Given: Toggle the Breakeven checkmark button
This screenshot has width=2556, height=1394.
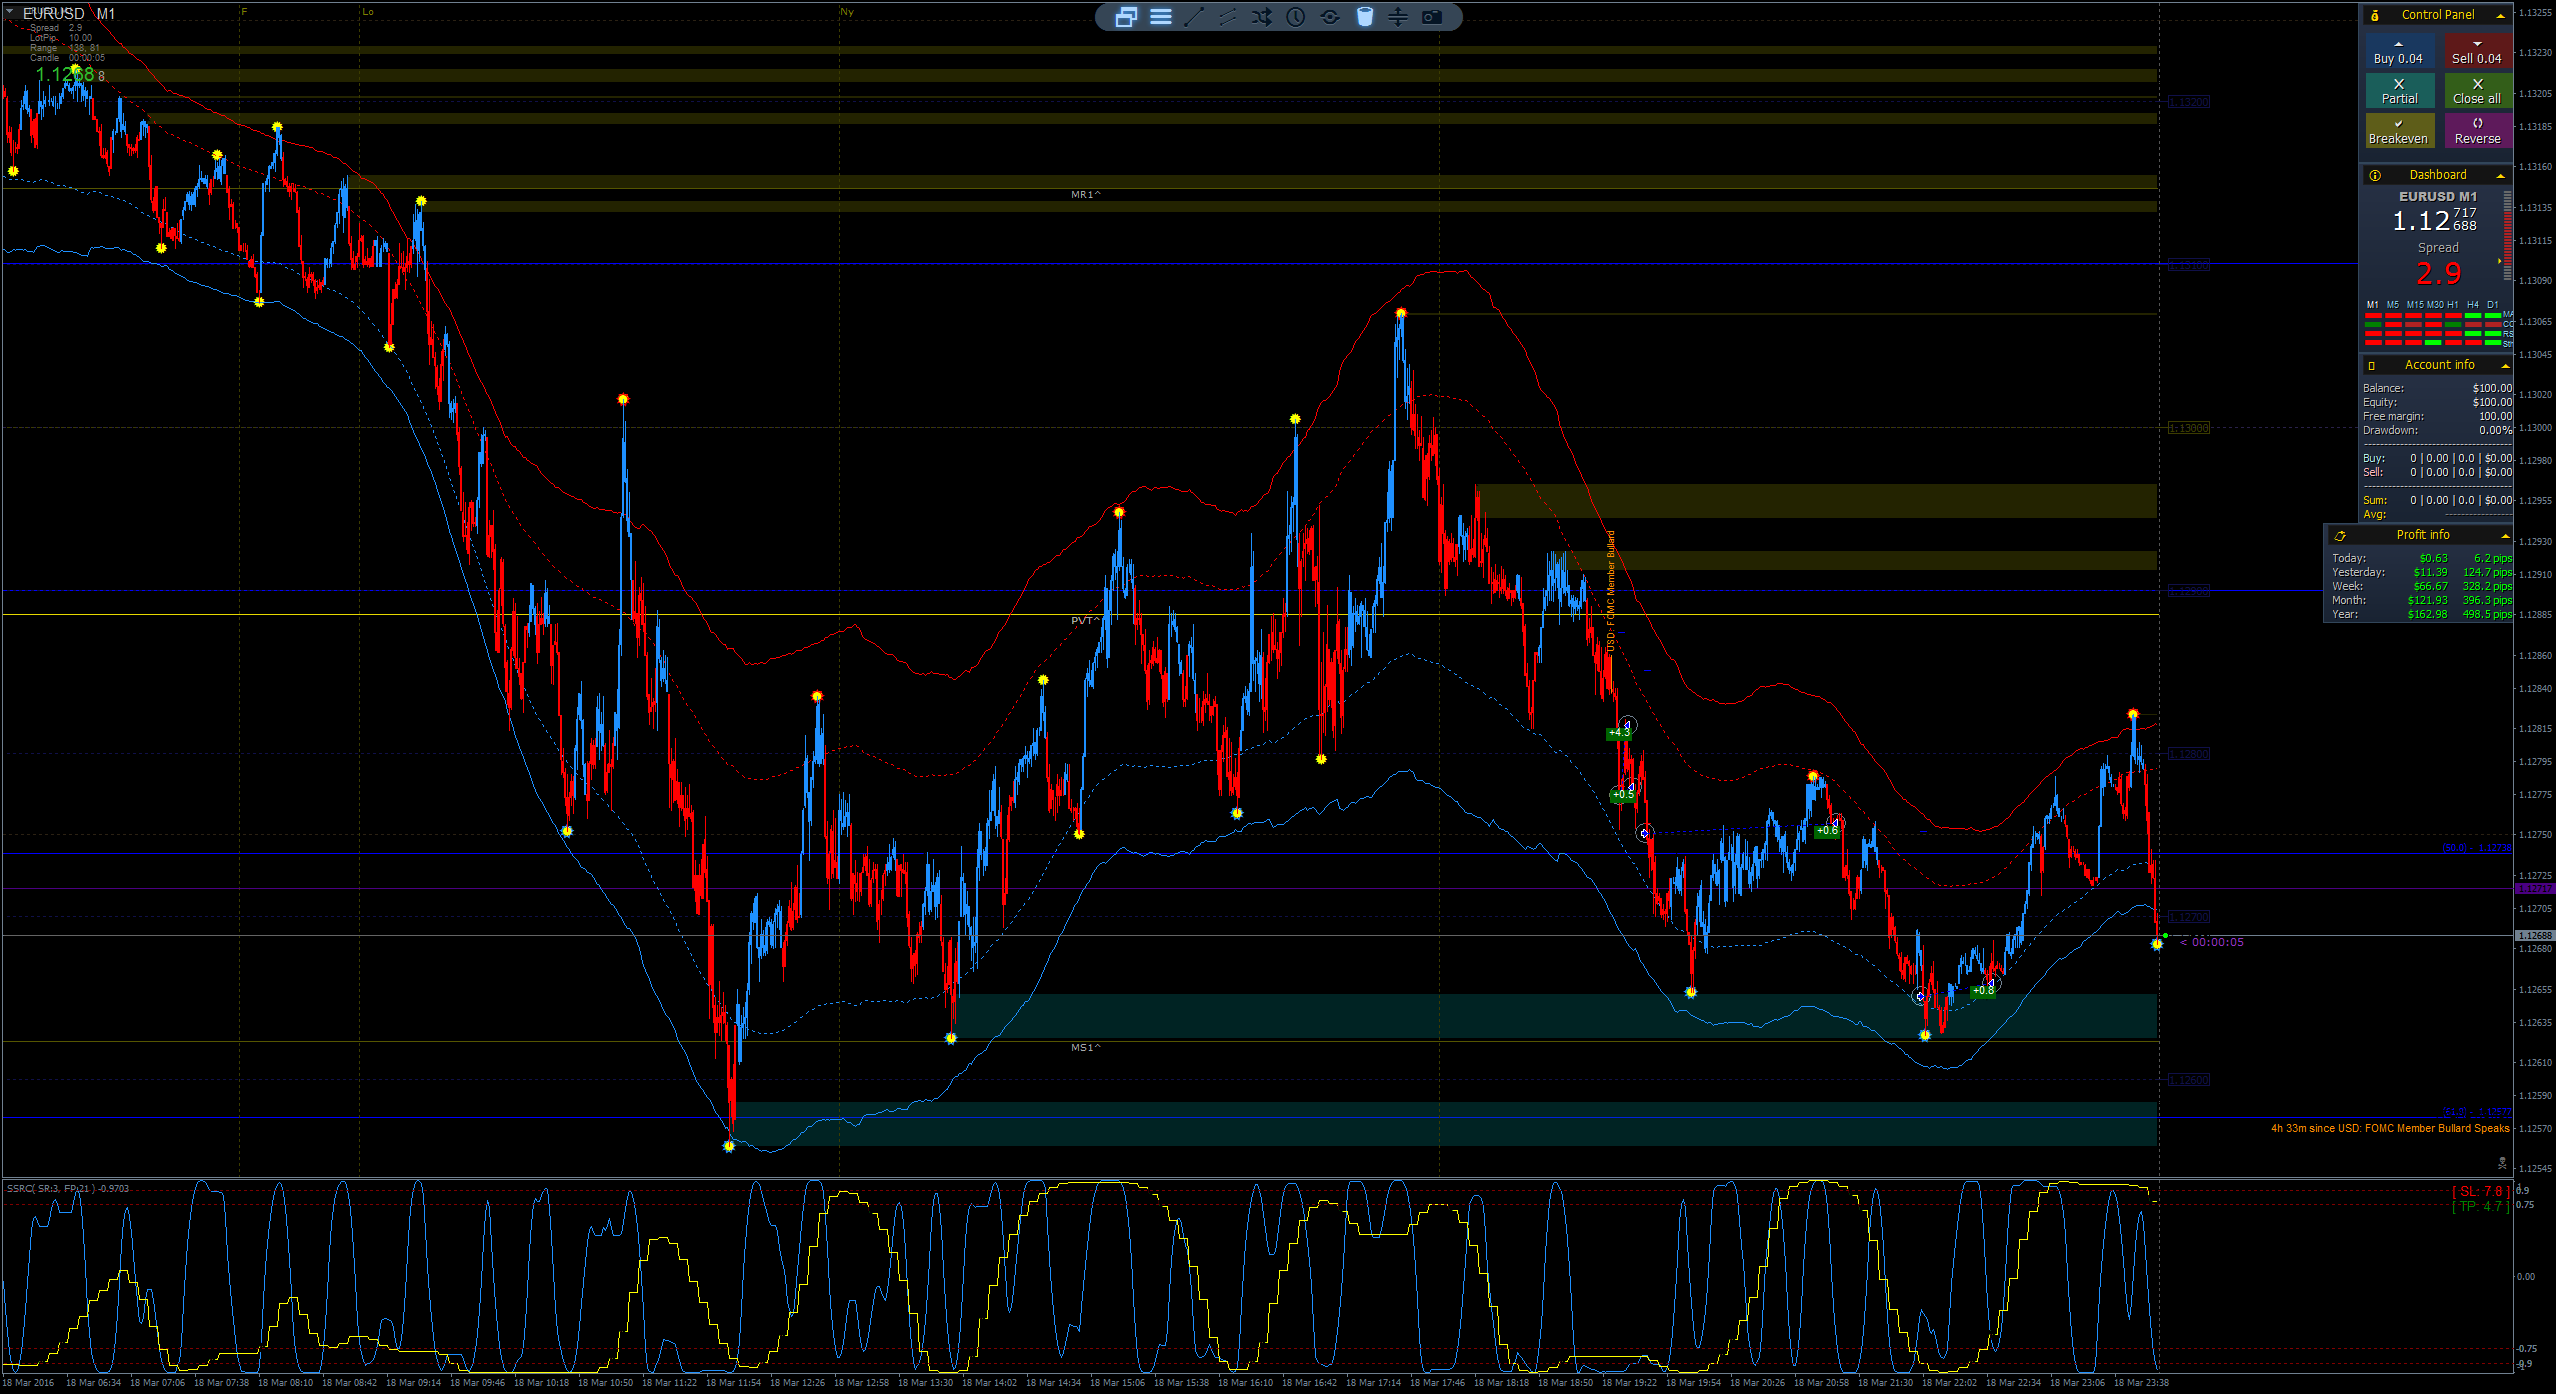Looking at the screenshot, I should (2399, 131).
